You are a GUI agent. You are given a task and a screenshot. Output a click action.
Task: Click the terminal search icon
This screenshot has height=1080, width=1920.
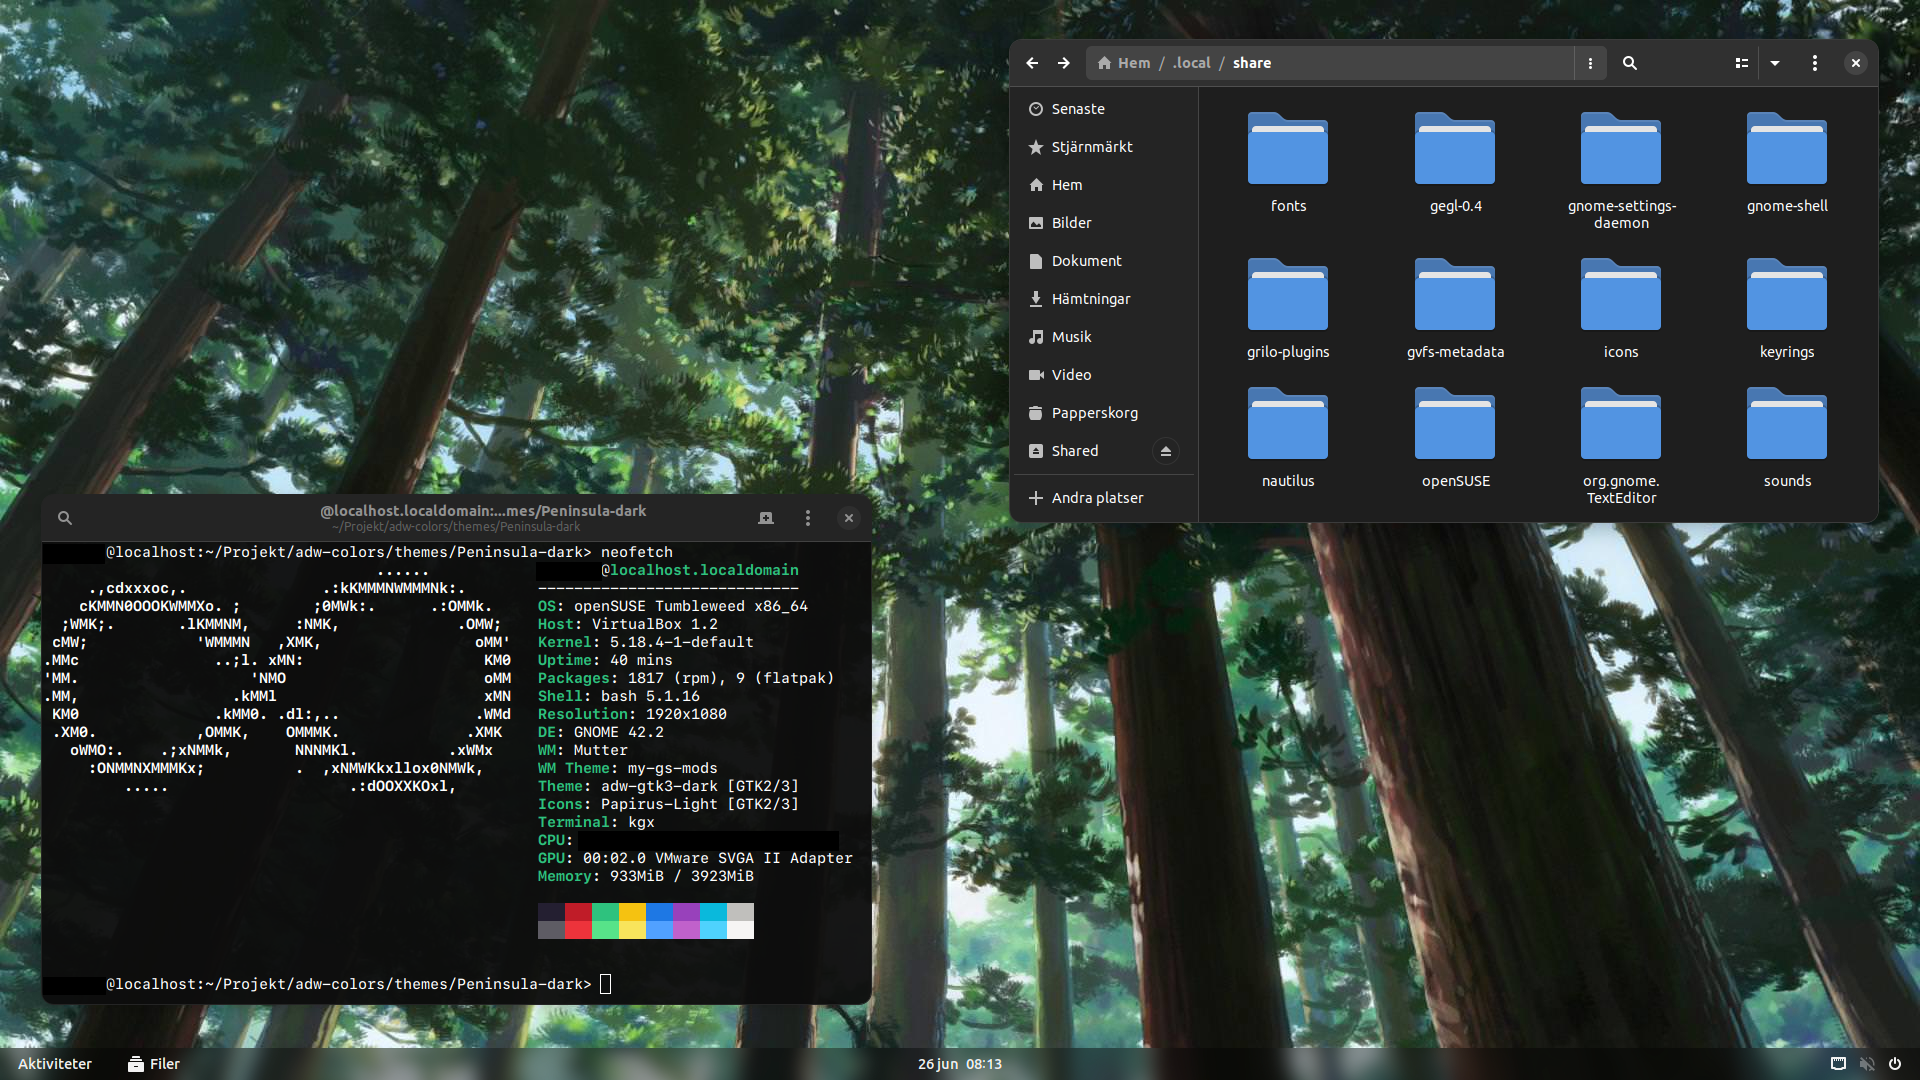click(65, 518)
